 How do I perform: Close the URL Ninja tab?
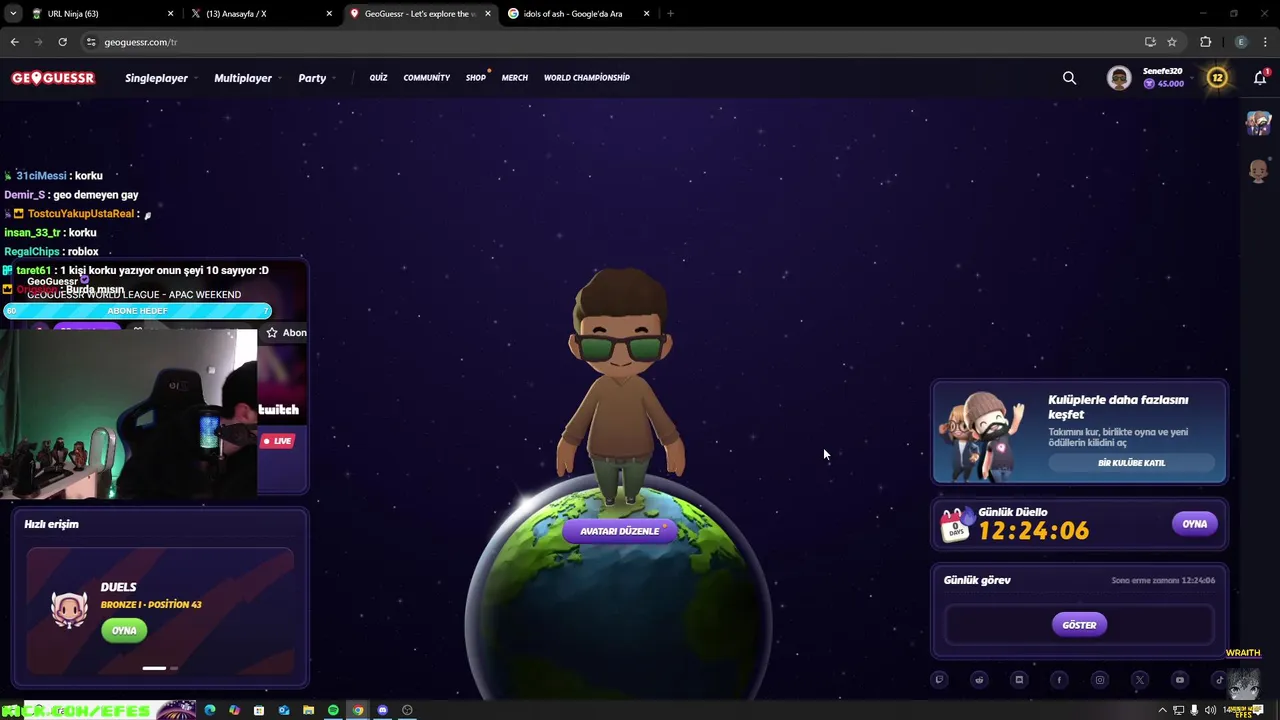170,14
